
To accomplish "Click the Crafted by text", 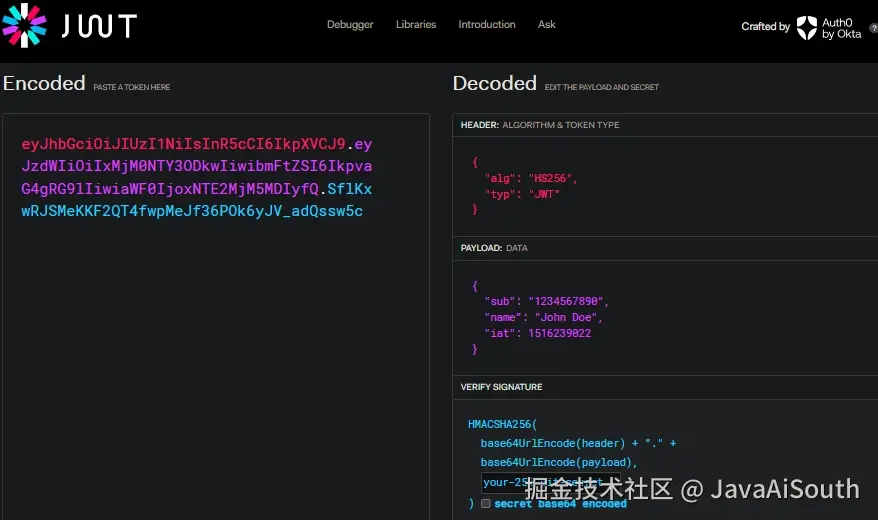I will pyautogui.click(x=765, y=27).
